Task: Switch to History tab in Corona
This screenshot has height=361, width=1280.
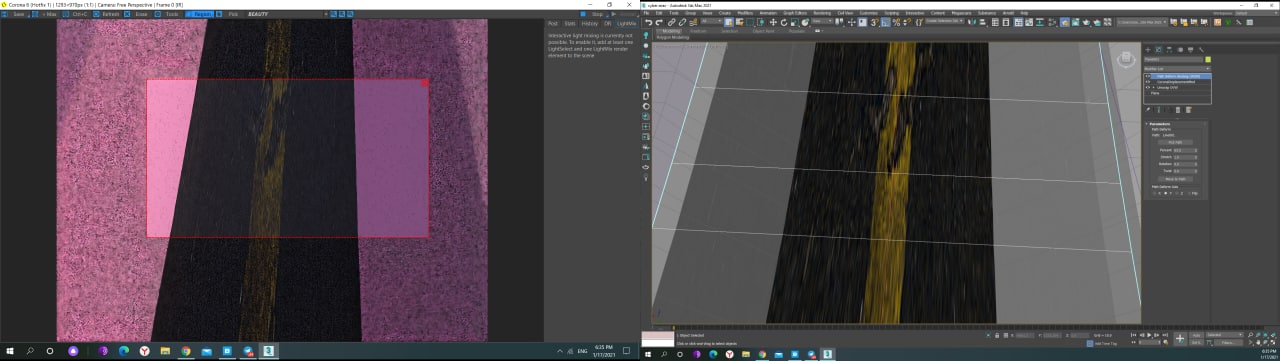Action: pyautogui.click(x=590, y=24)
